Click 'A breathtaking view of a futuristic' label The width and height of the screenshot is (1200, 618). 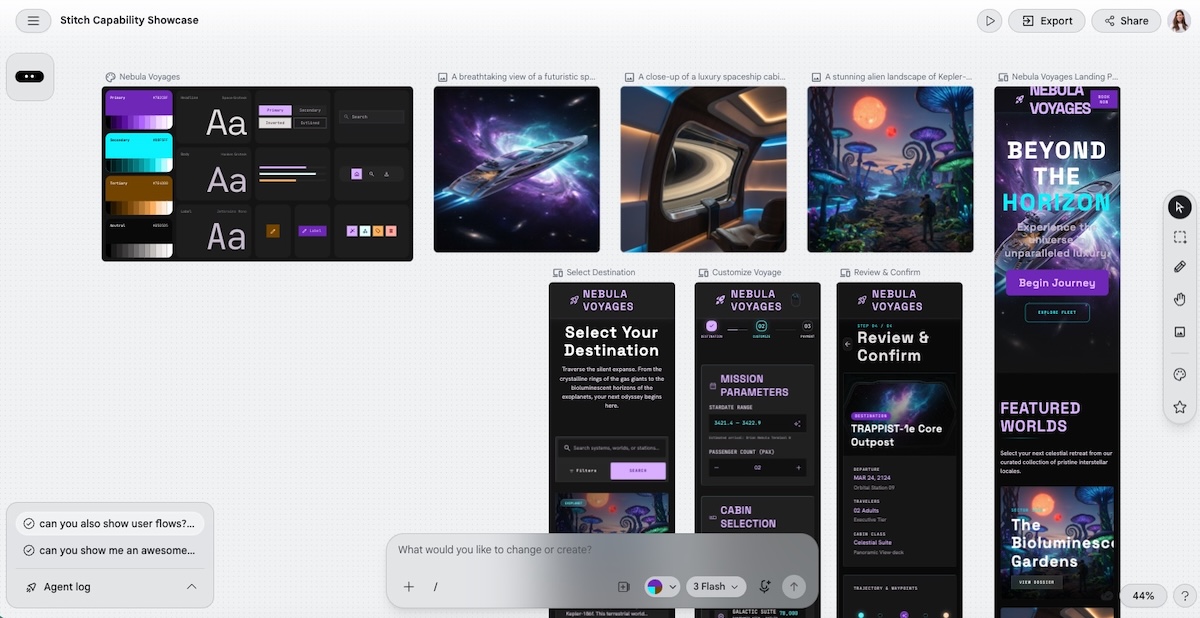click(523, 77)
